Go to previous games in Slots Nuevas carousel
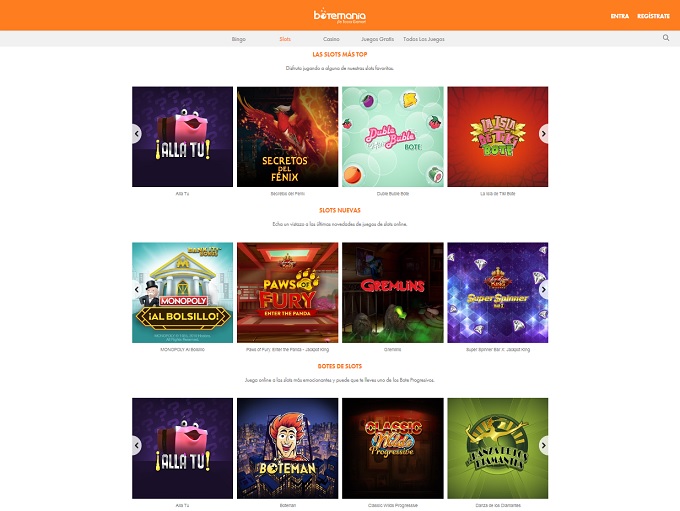 coord(137,289)
